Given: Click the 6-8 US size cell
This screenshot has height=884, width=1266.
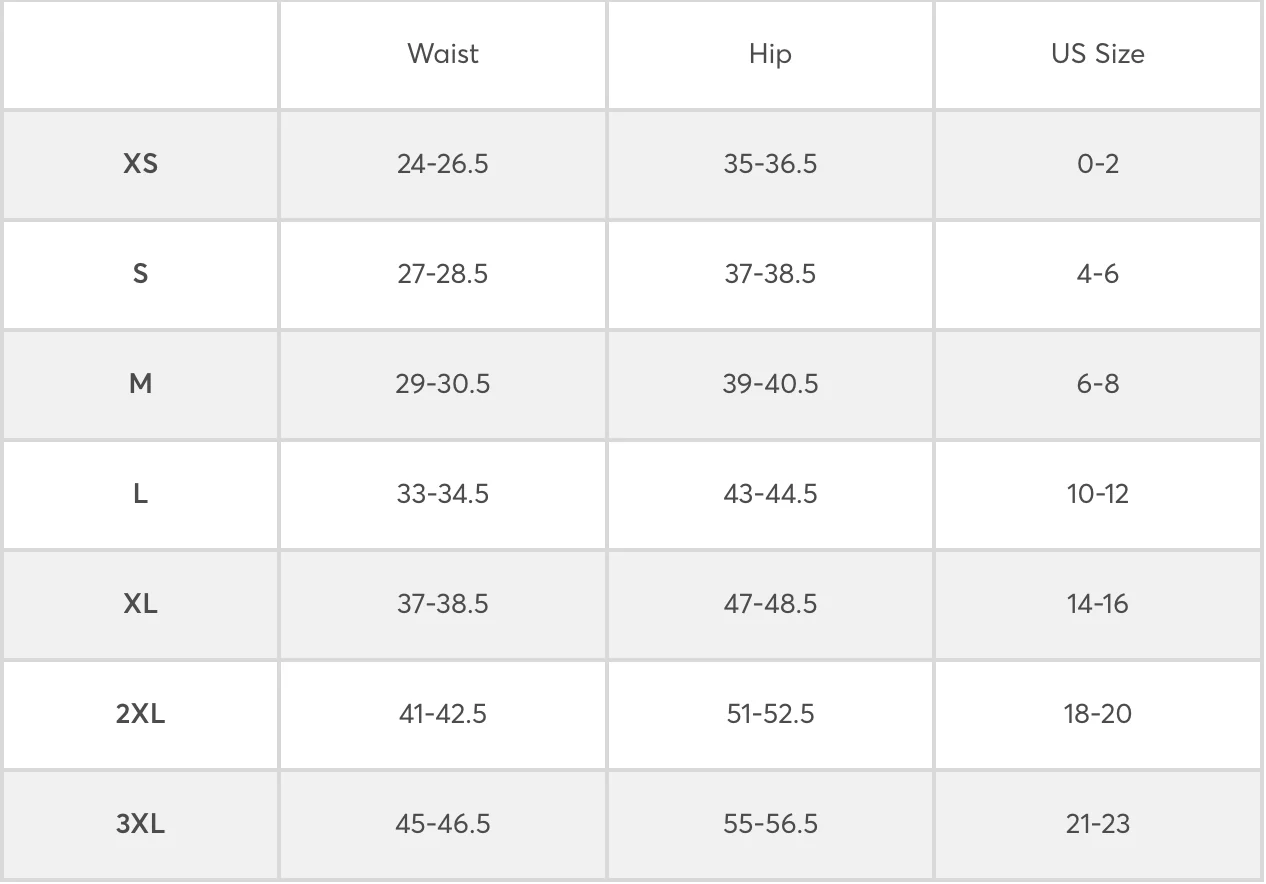Looking at the screenshot, I should click(x=1098, y=384).
